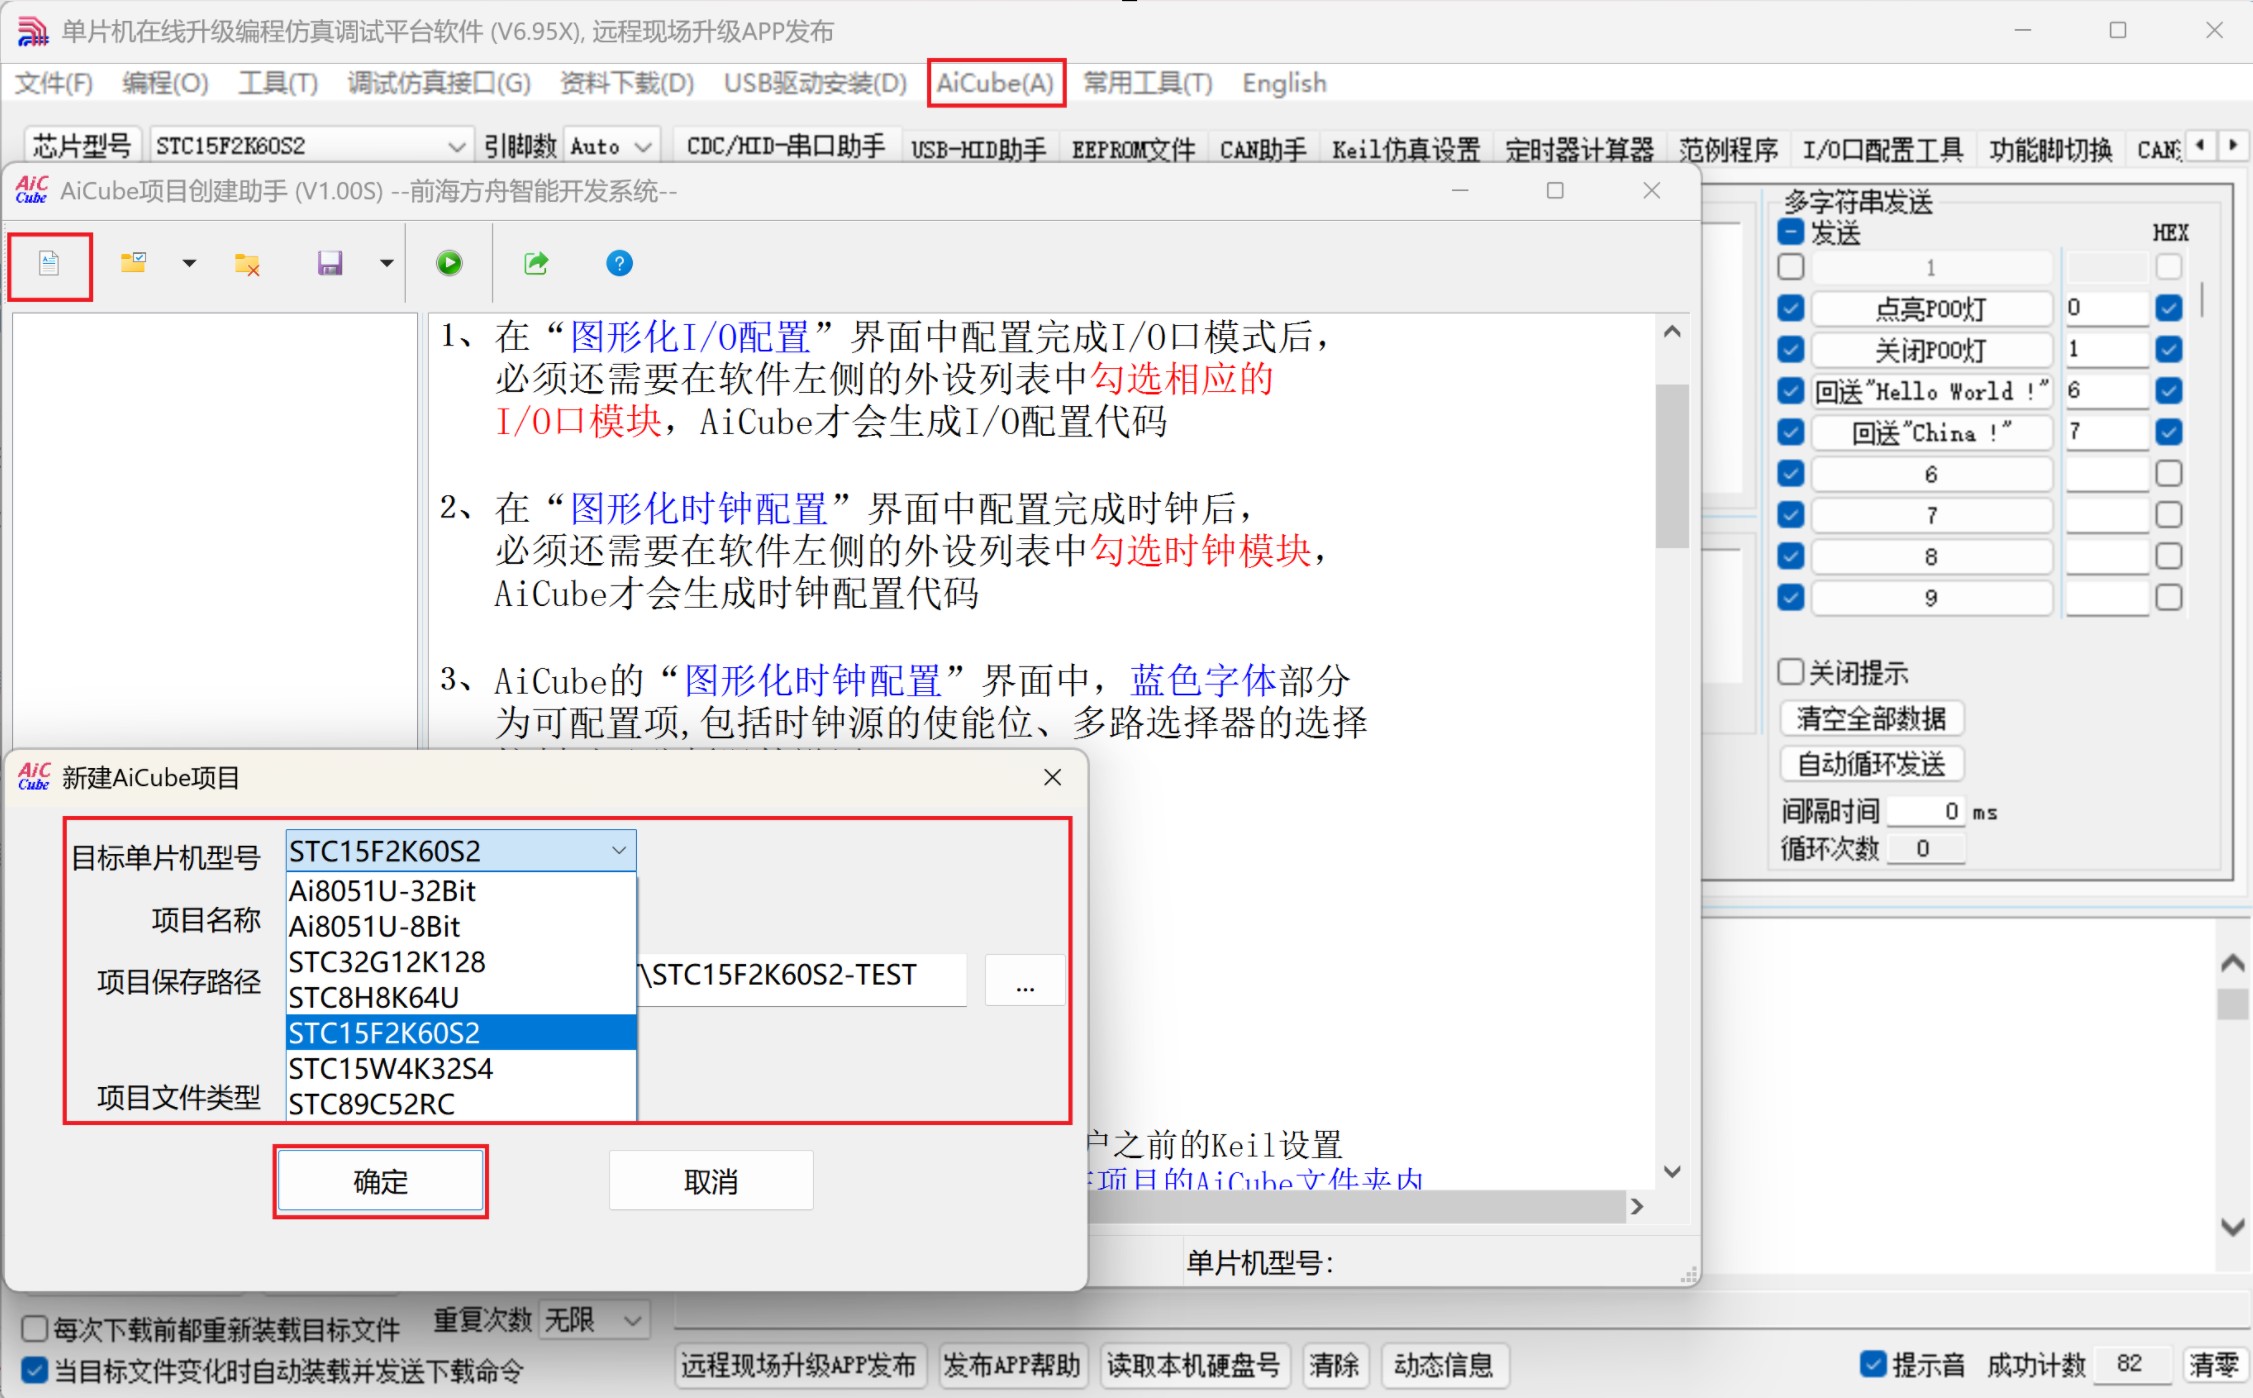Open the dropdown arrow beside save icon
2253x1398 pixels.
click(387, 264)
